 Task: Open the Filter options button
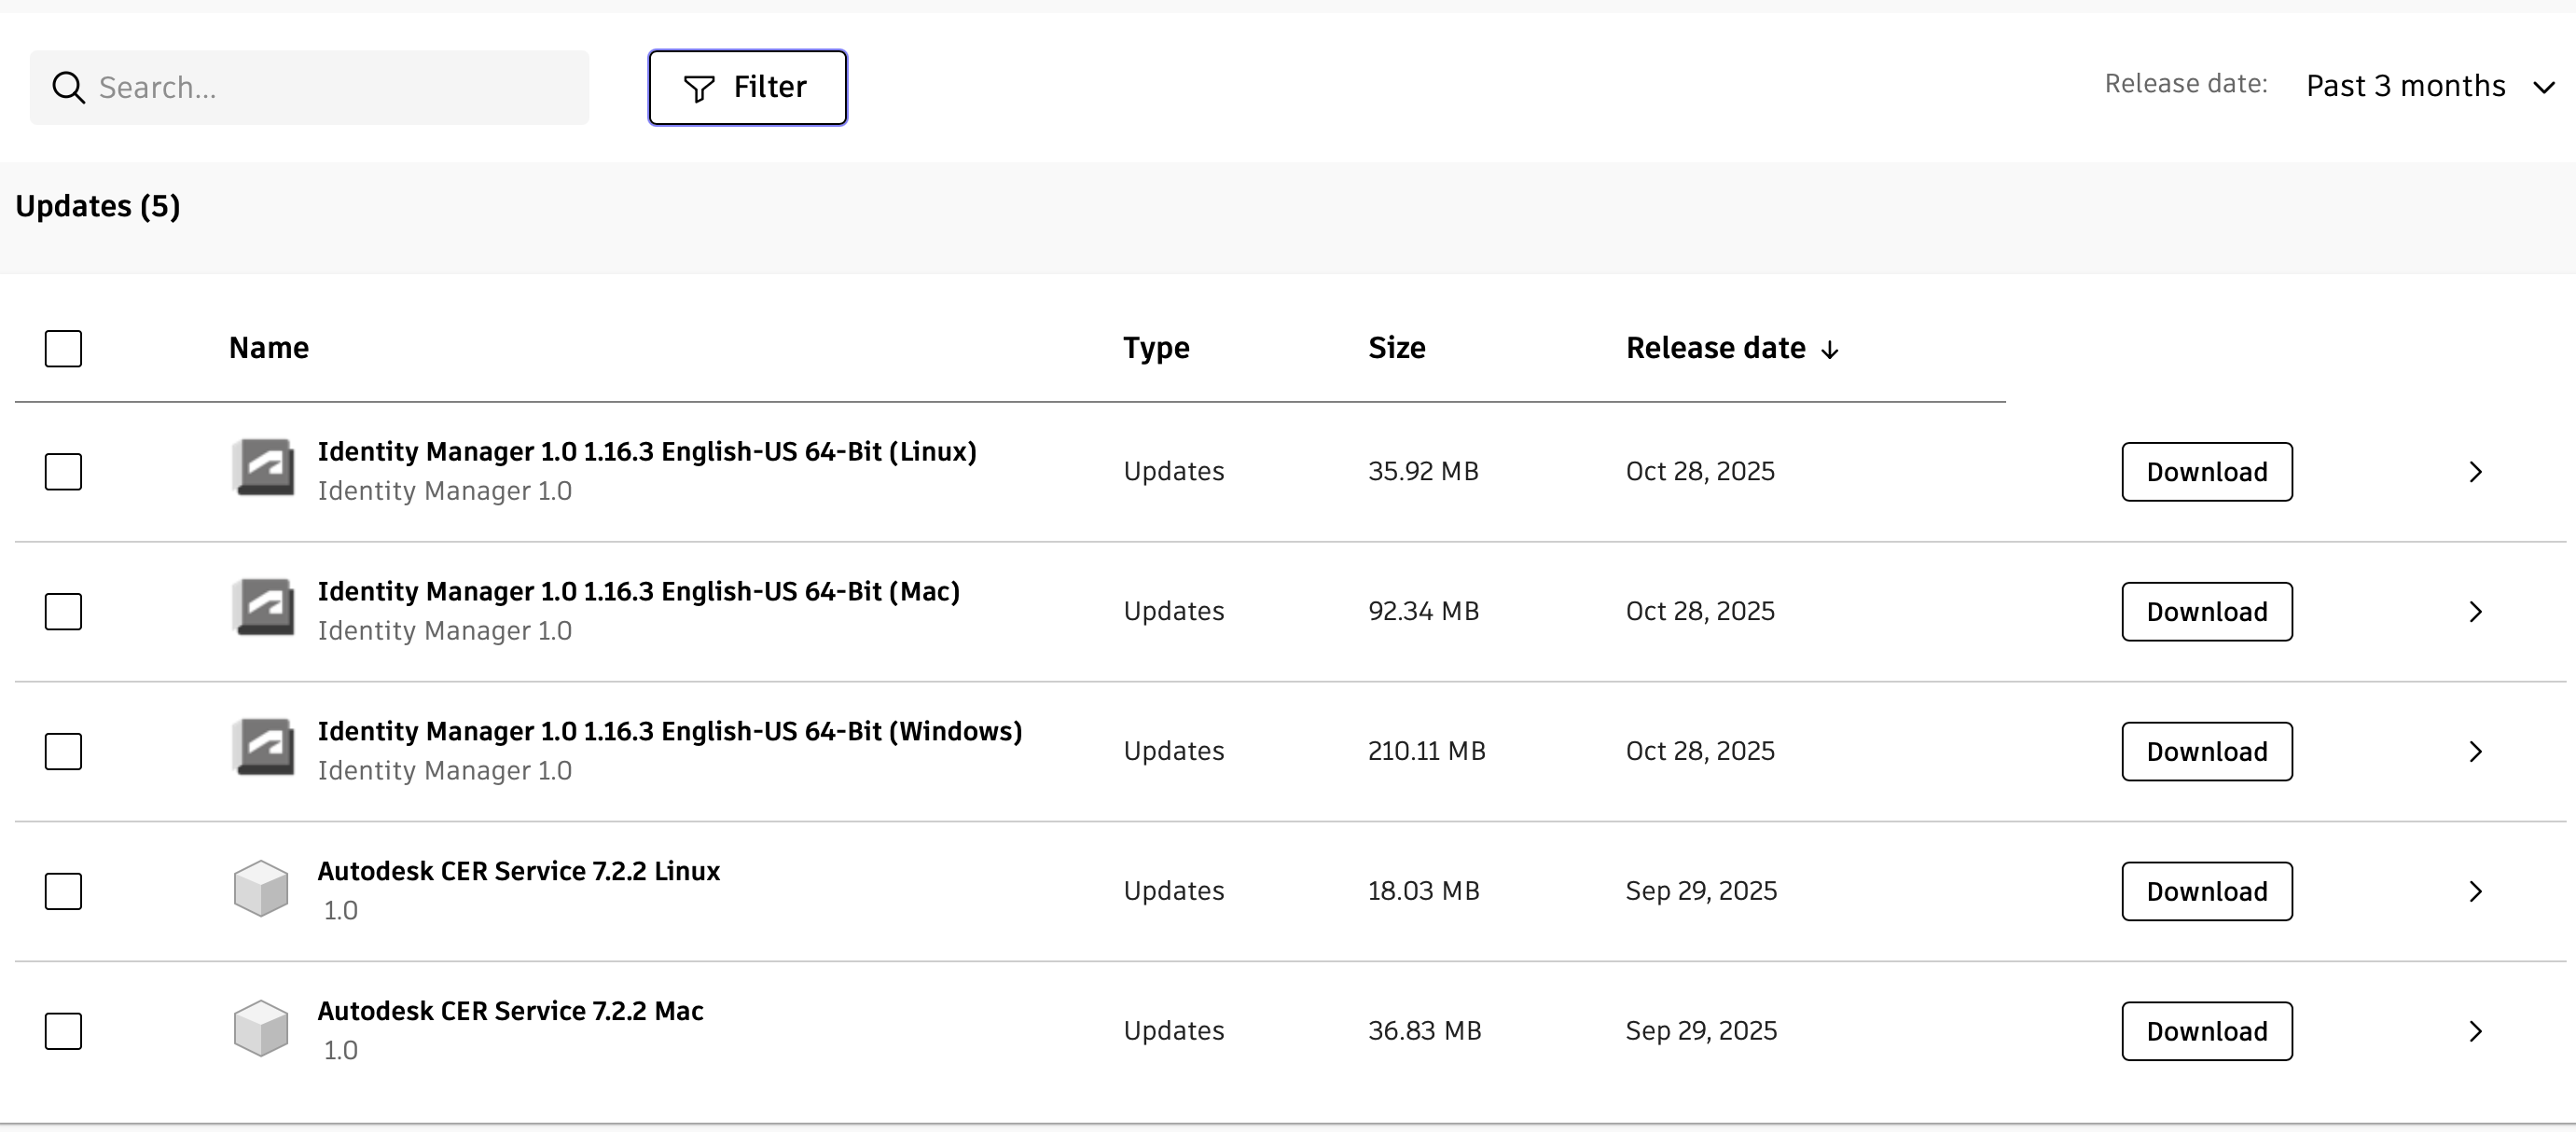coord(747,88)
